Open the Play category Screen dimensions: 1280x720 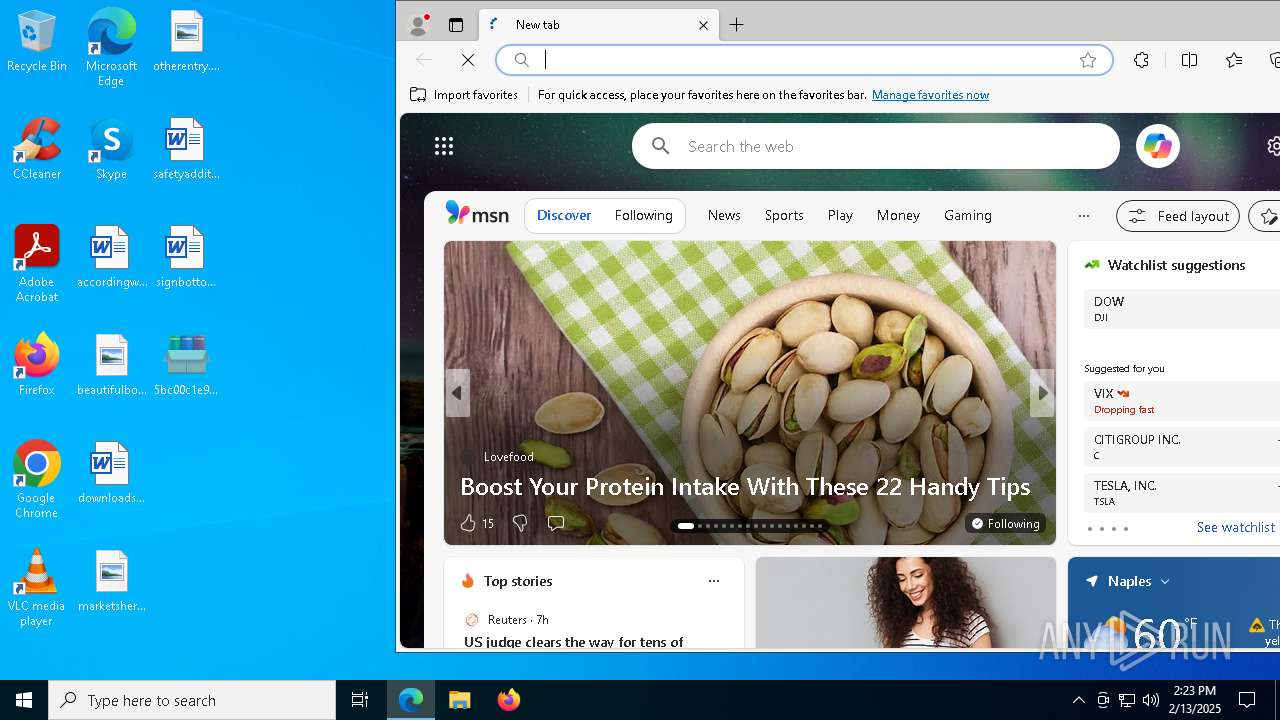[840, 215]
